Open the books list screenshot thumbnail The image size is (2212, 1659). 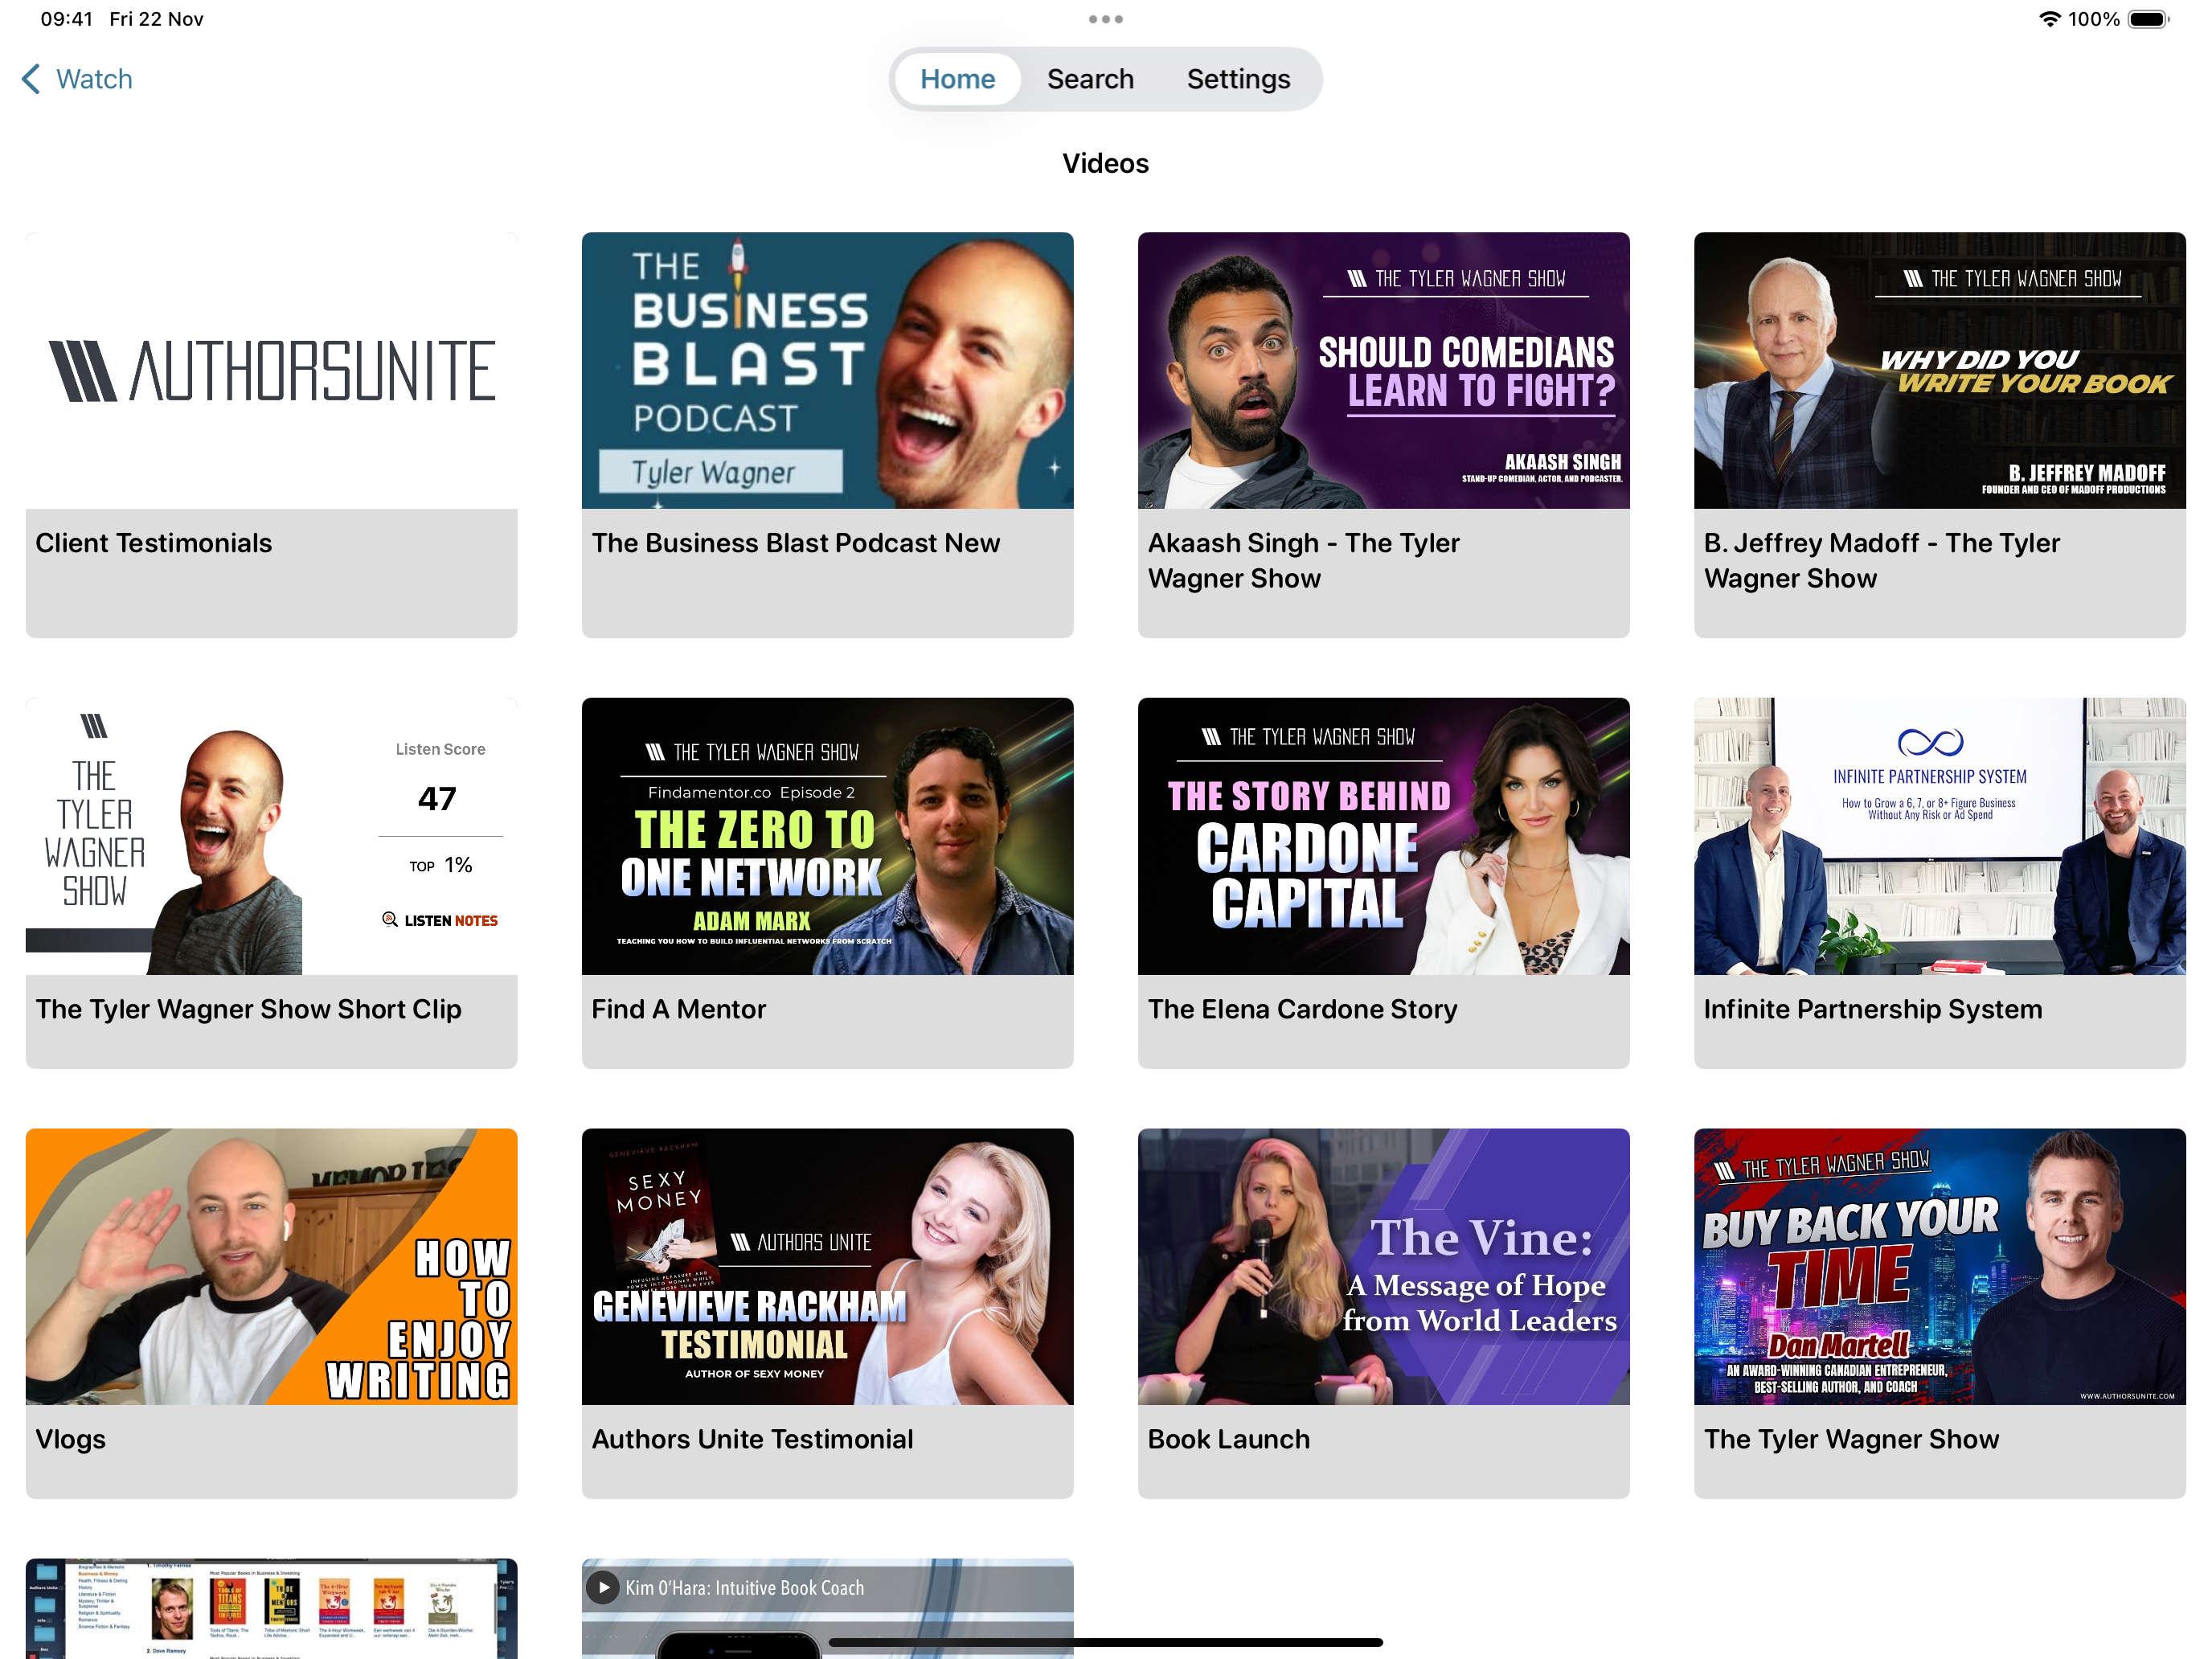pyautogui.click(x=271, y=1608)
